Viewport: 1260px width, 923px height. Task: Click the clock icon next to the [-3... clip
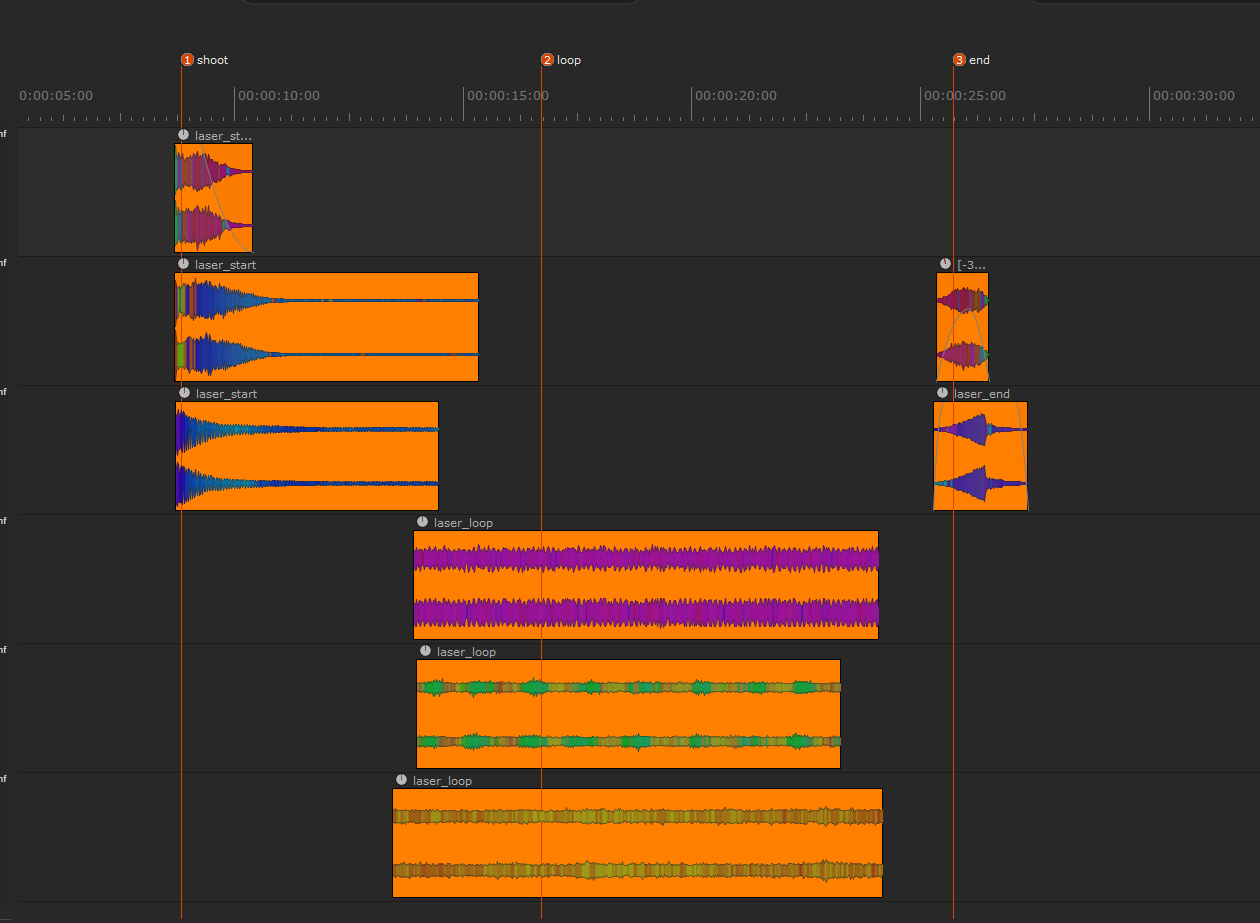[945, 264]
